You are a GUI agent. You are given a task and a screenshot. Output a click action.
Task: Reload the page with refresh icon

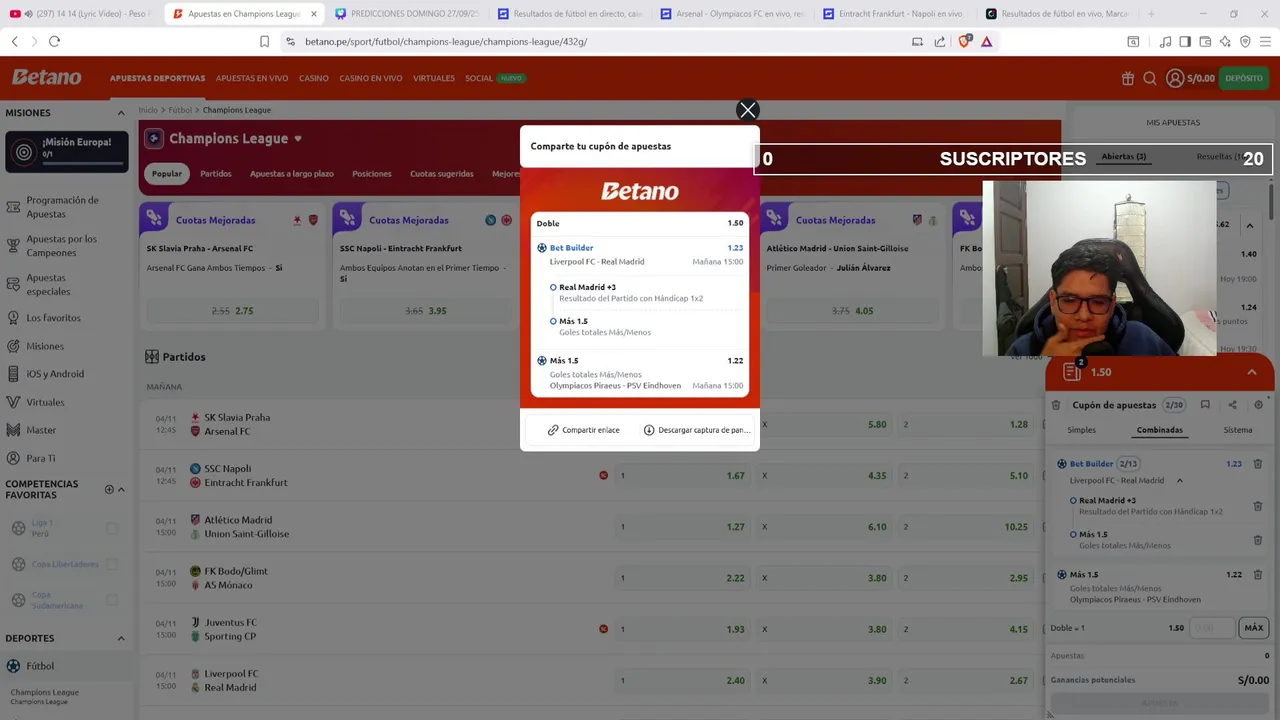click(54, 41)
